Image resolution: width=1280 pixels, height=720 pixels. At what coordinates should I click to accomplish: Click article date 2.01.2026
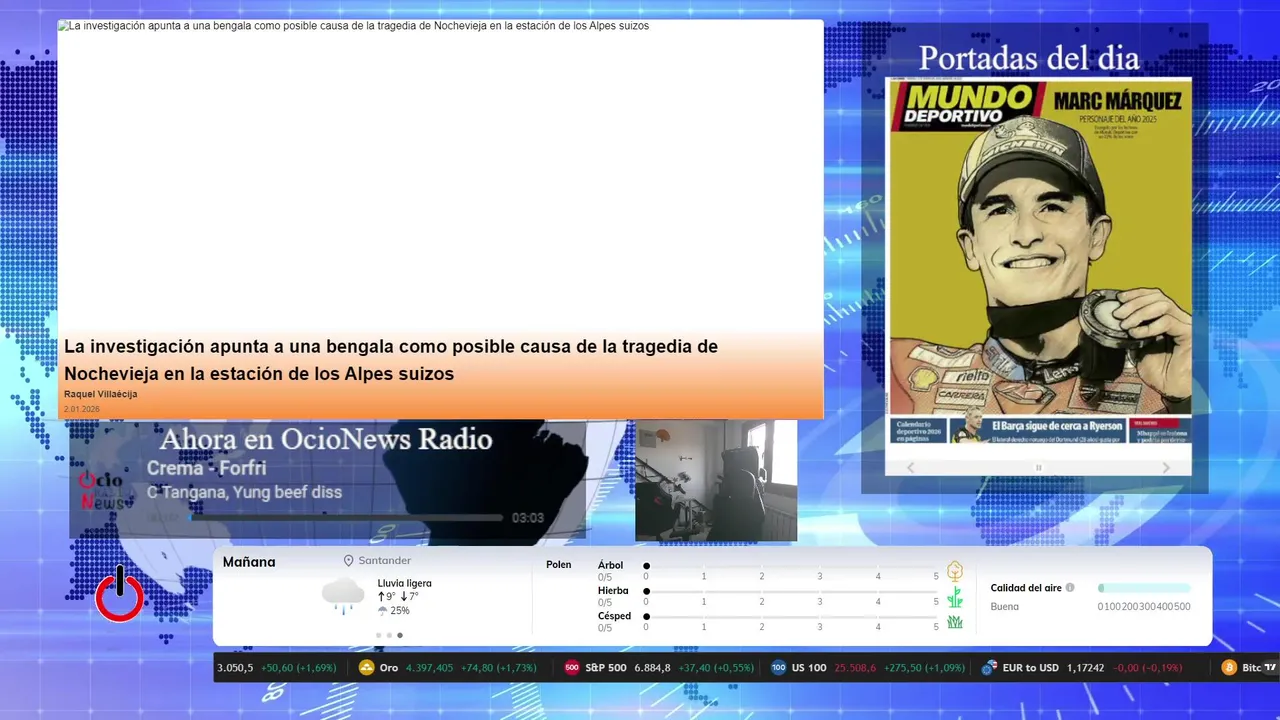click(81, 409)
